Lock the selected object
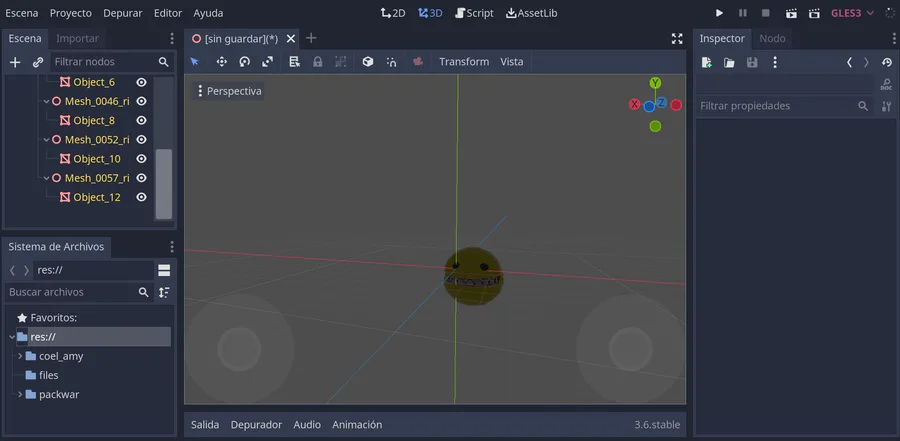 tap(317, 61)
